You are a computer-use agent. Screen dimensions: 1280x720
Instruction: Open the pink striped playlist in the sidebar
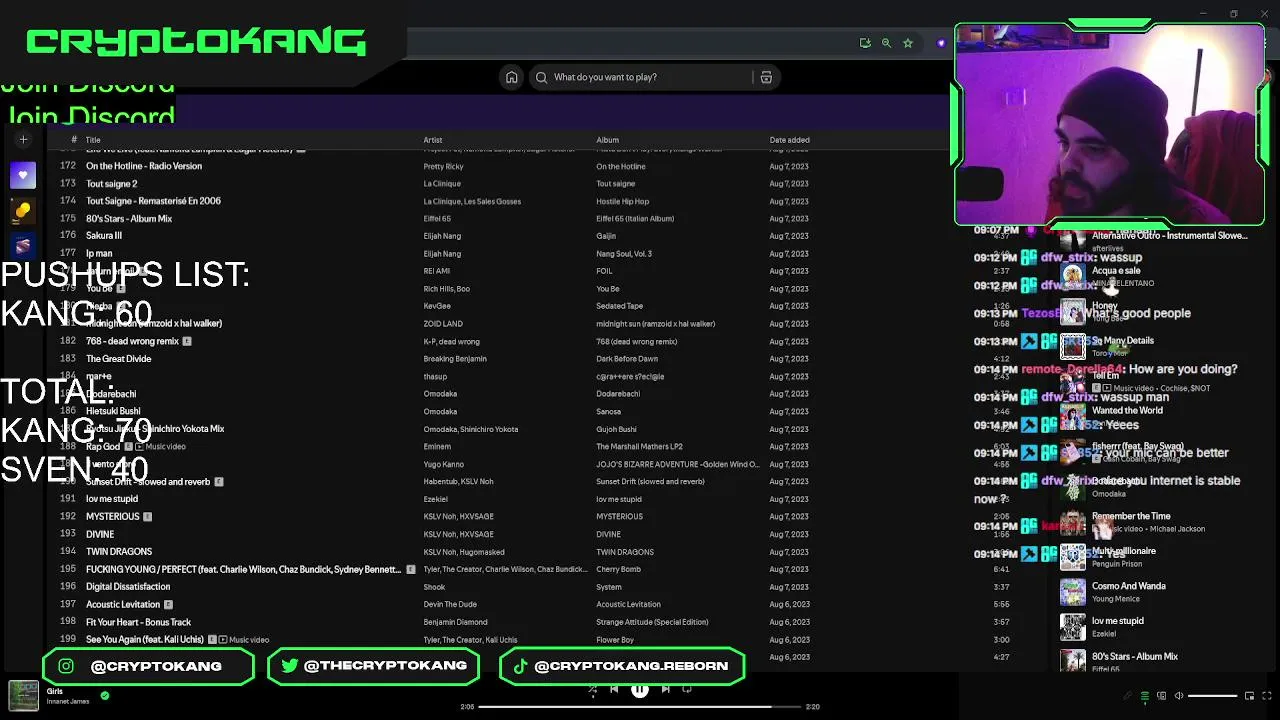[23, 245]
